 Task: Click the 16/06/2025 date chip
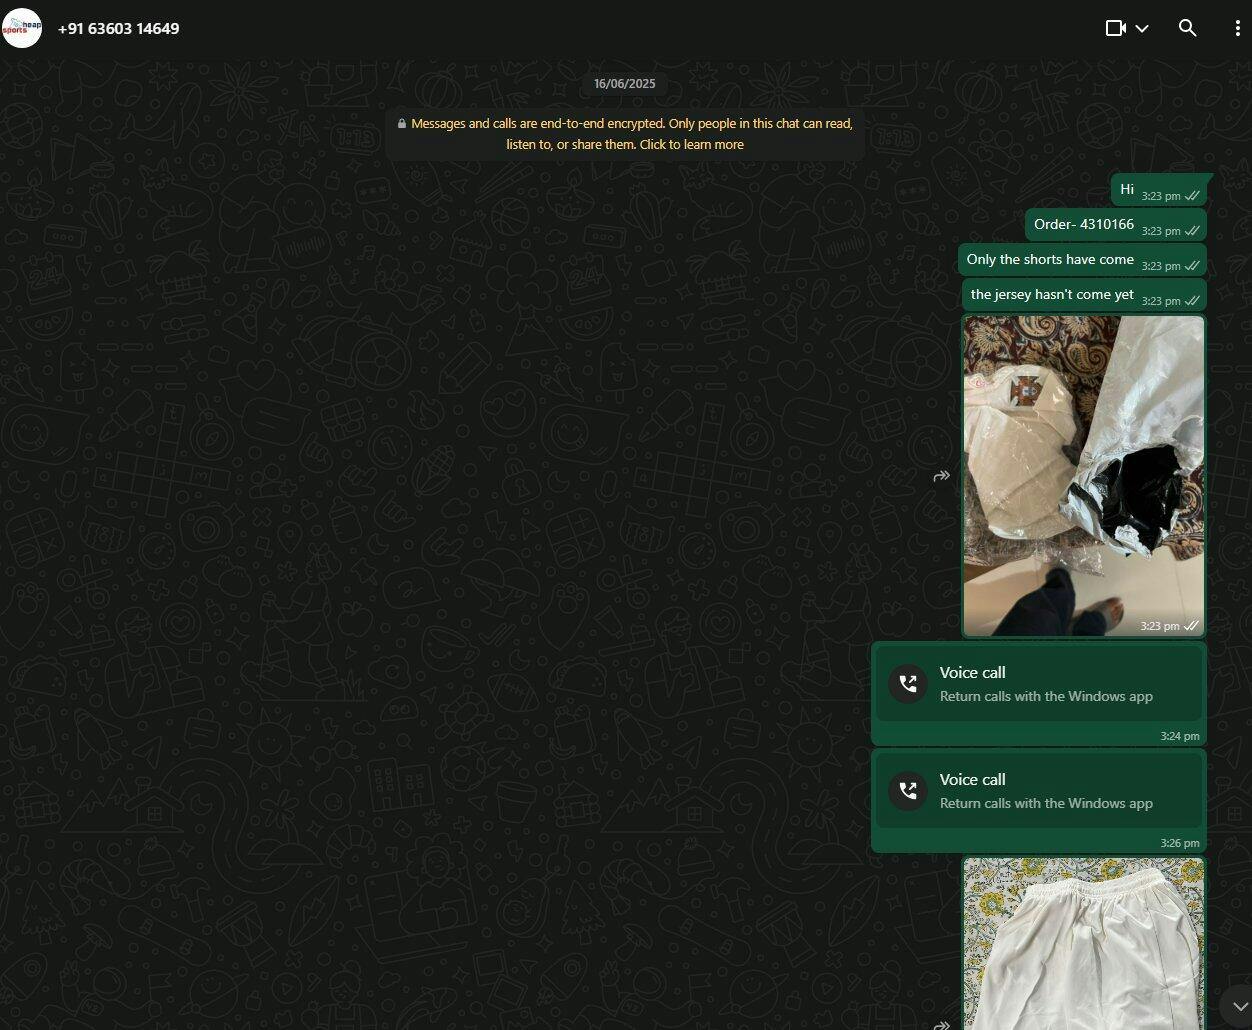(x=625, y=84)
